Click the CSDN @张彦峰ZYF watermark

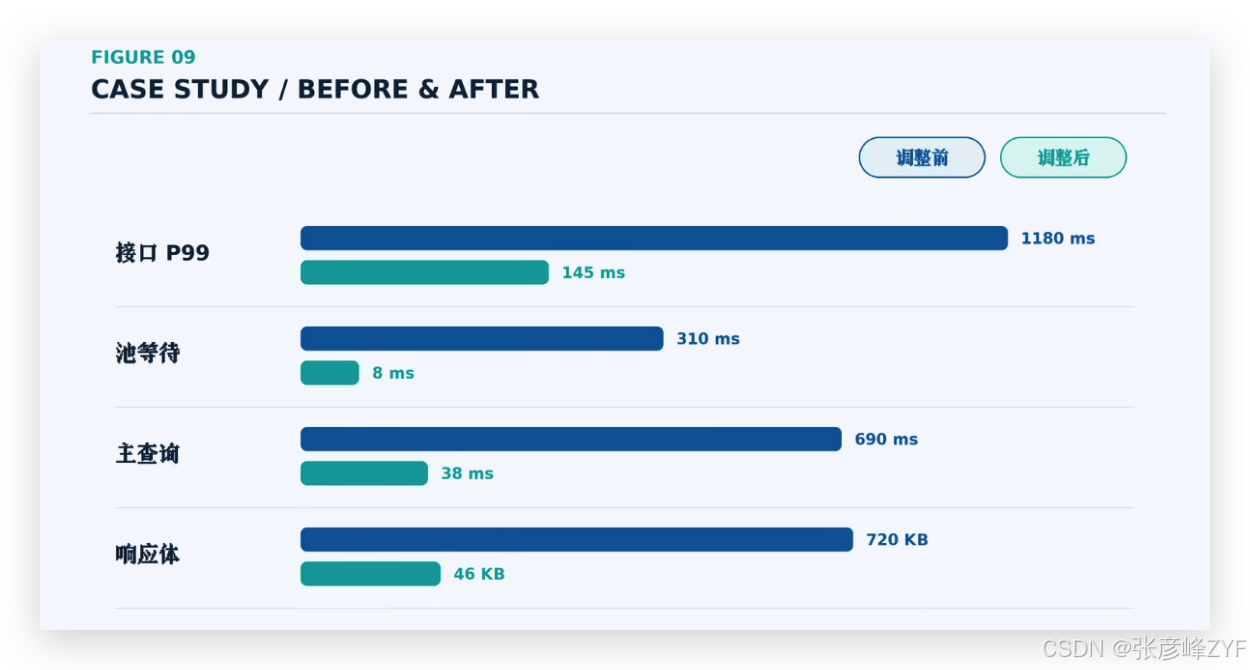tap(1145, 648)
